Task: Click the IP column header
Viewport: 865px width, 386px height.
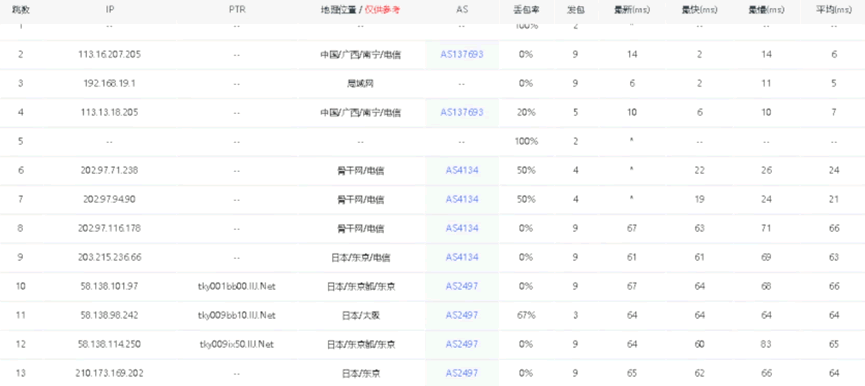Action: (109, 10)
